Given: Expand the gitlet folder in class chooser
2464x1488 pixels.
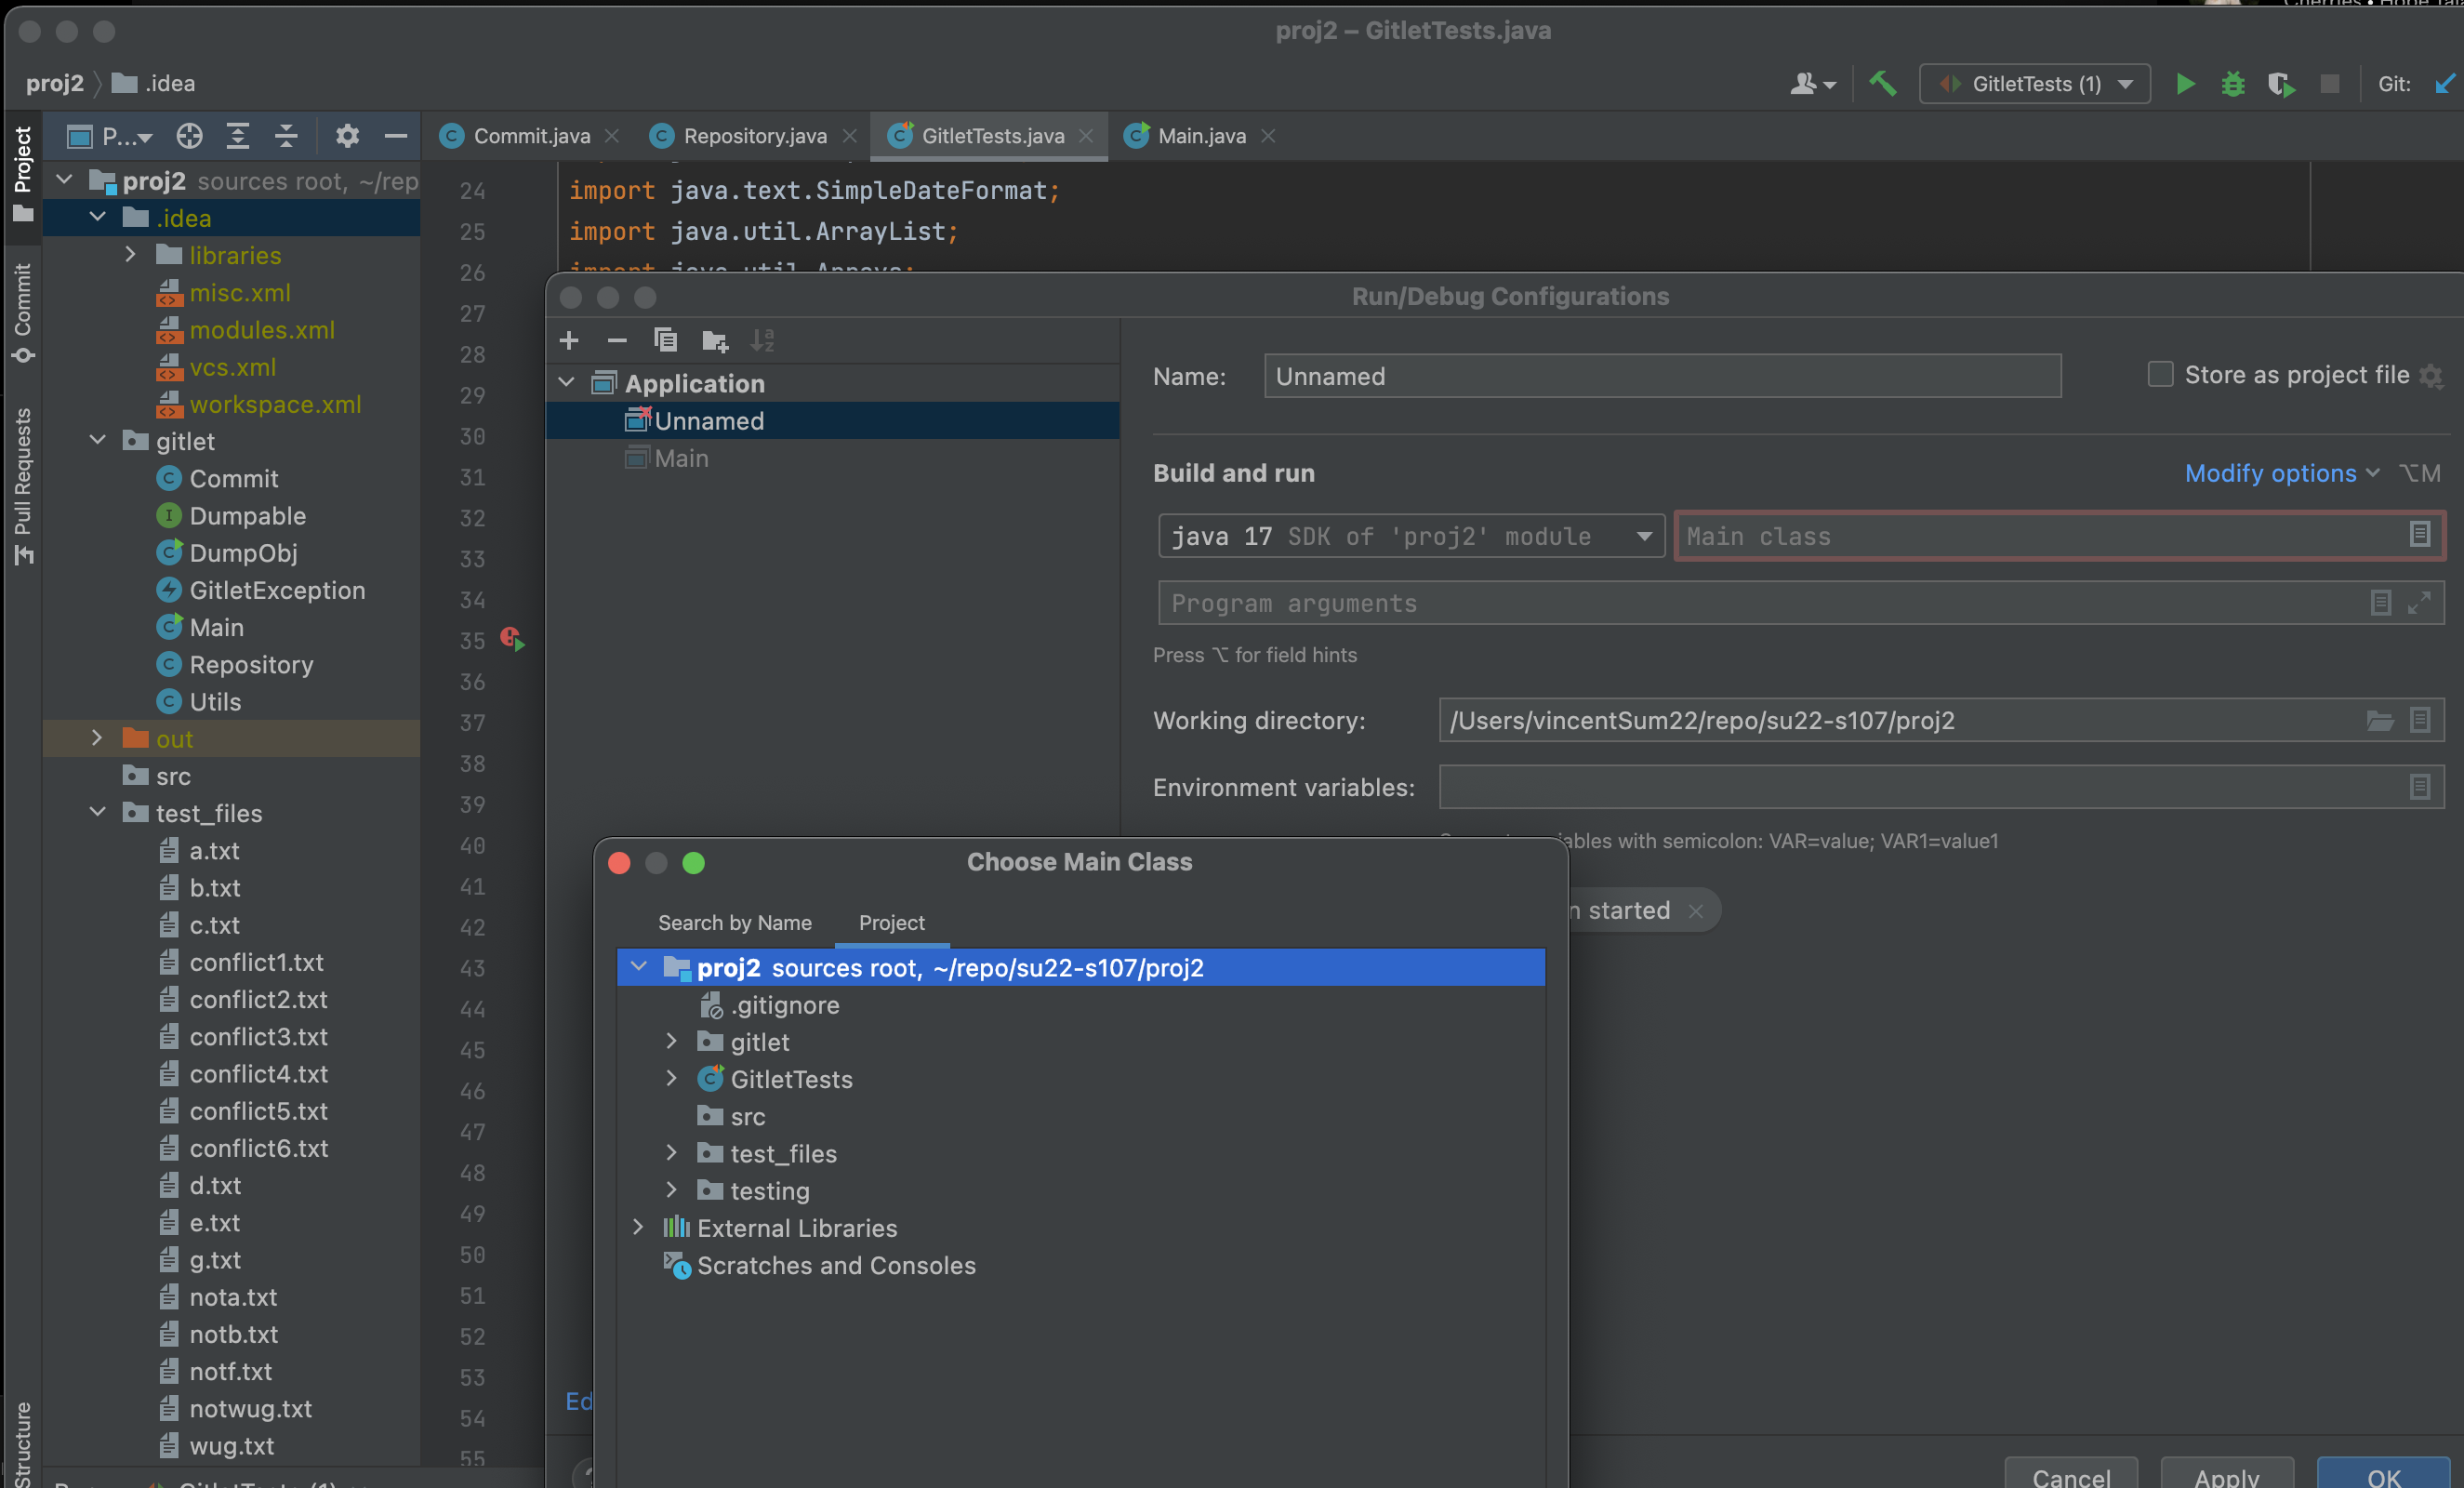Looking at the screenshot, I should (672, 1042).
